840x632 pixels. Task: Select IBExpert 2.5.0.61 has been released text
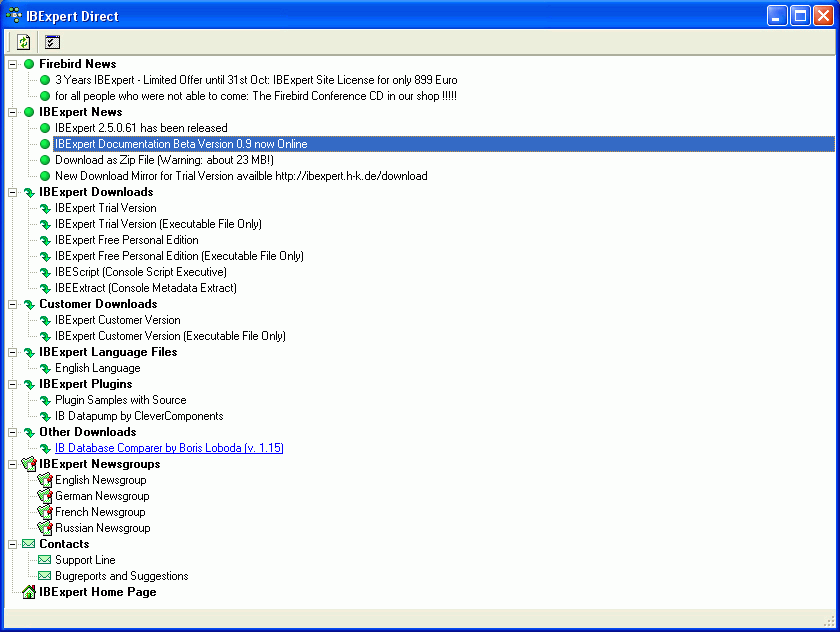tap(141, 128)
